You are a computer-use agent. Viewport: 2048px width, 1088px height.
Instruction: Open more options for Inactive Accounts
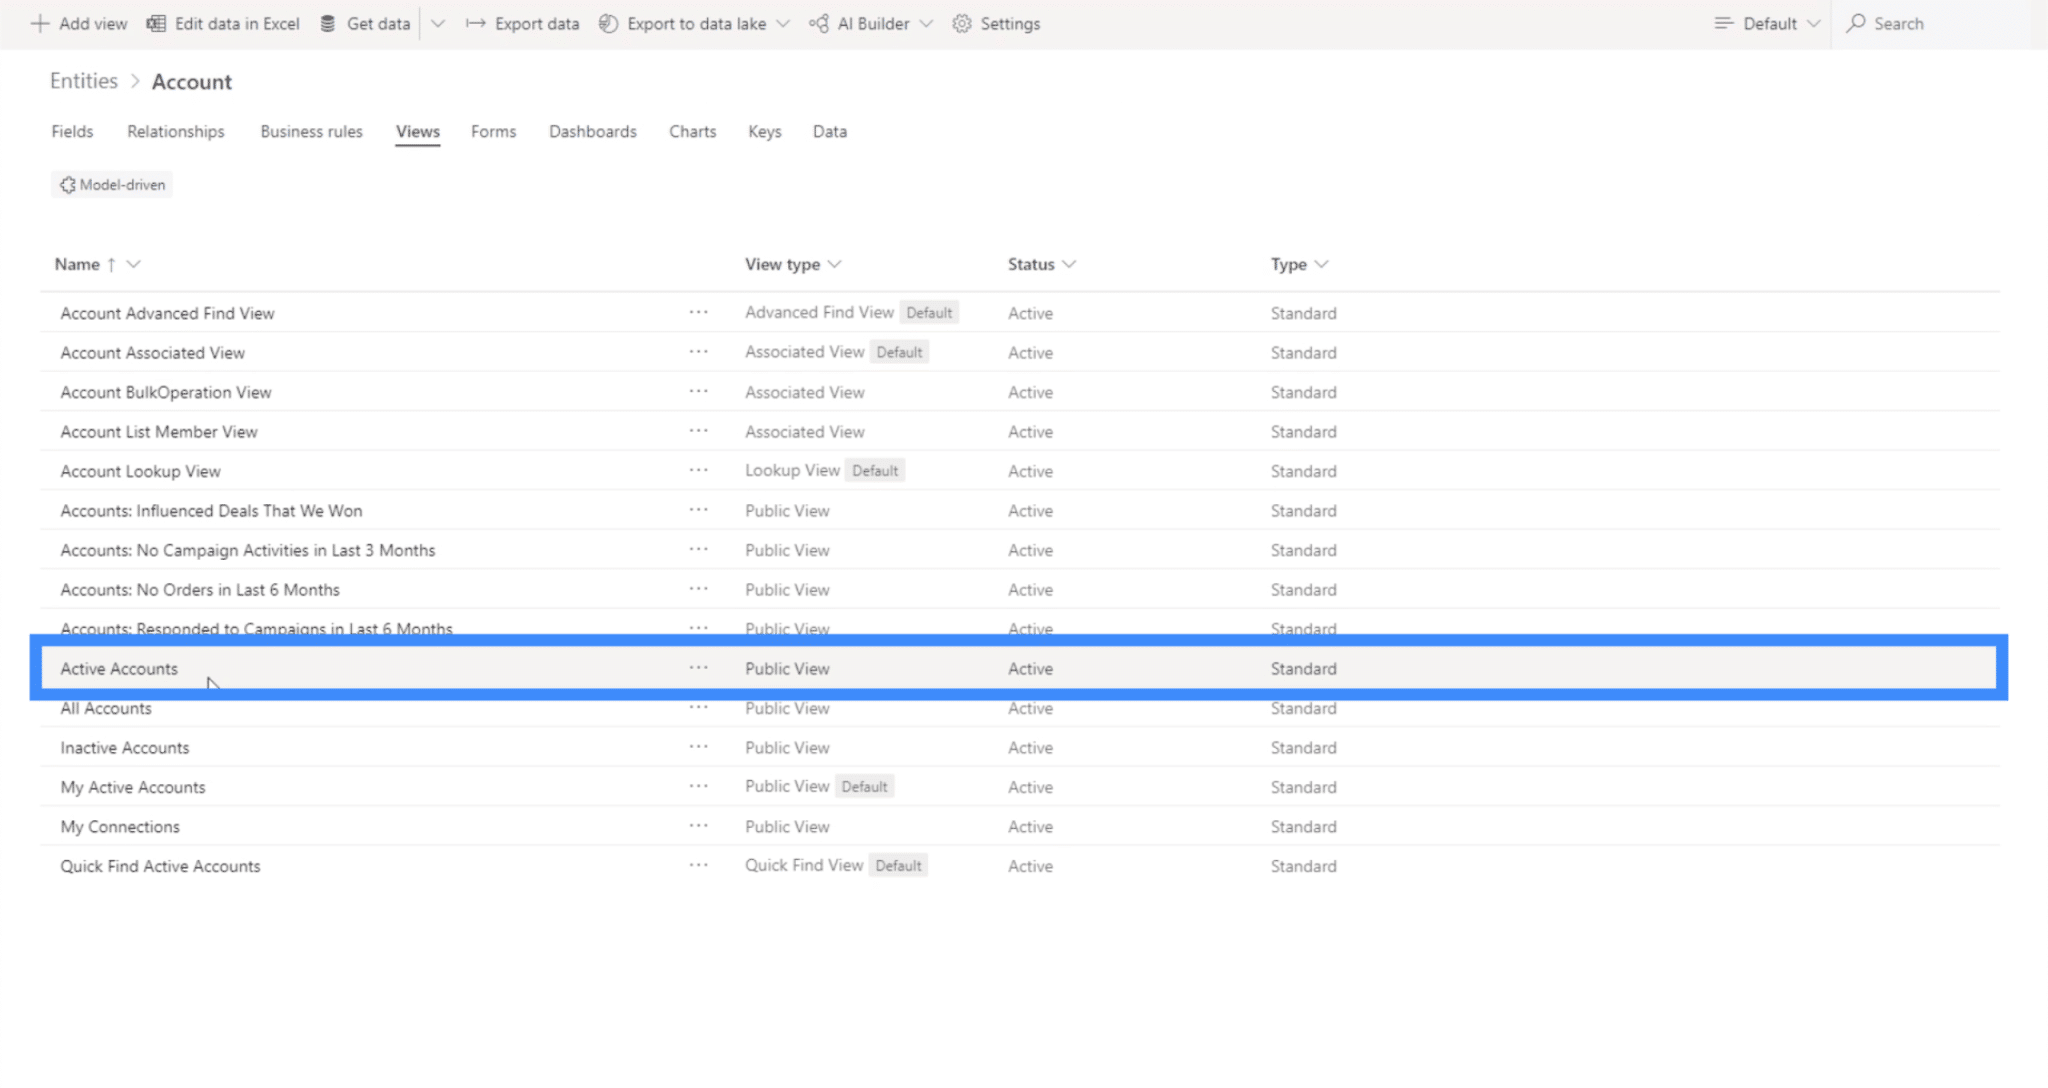click(698, 747)
